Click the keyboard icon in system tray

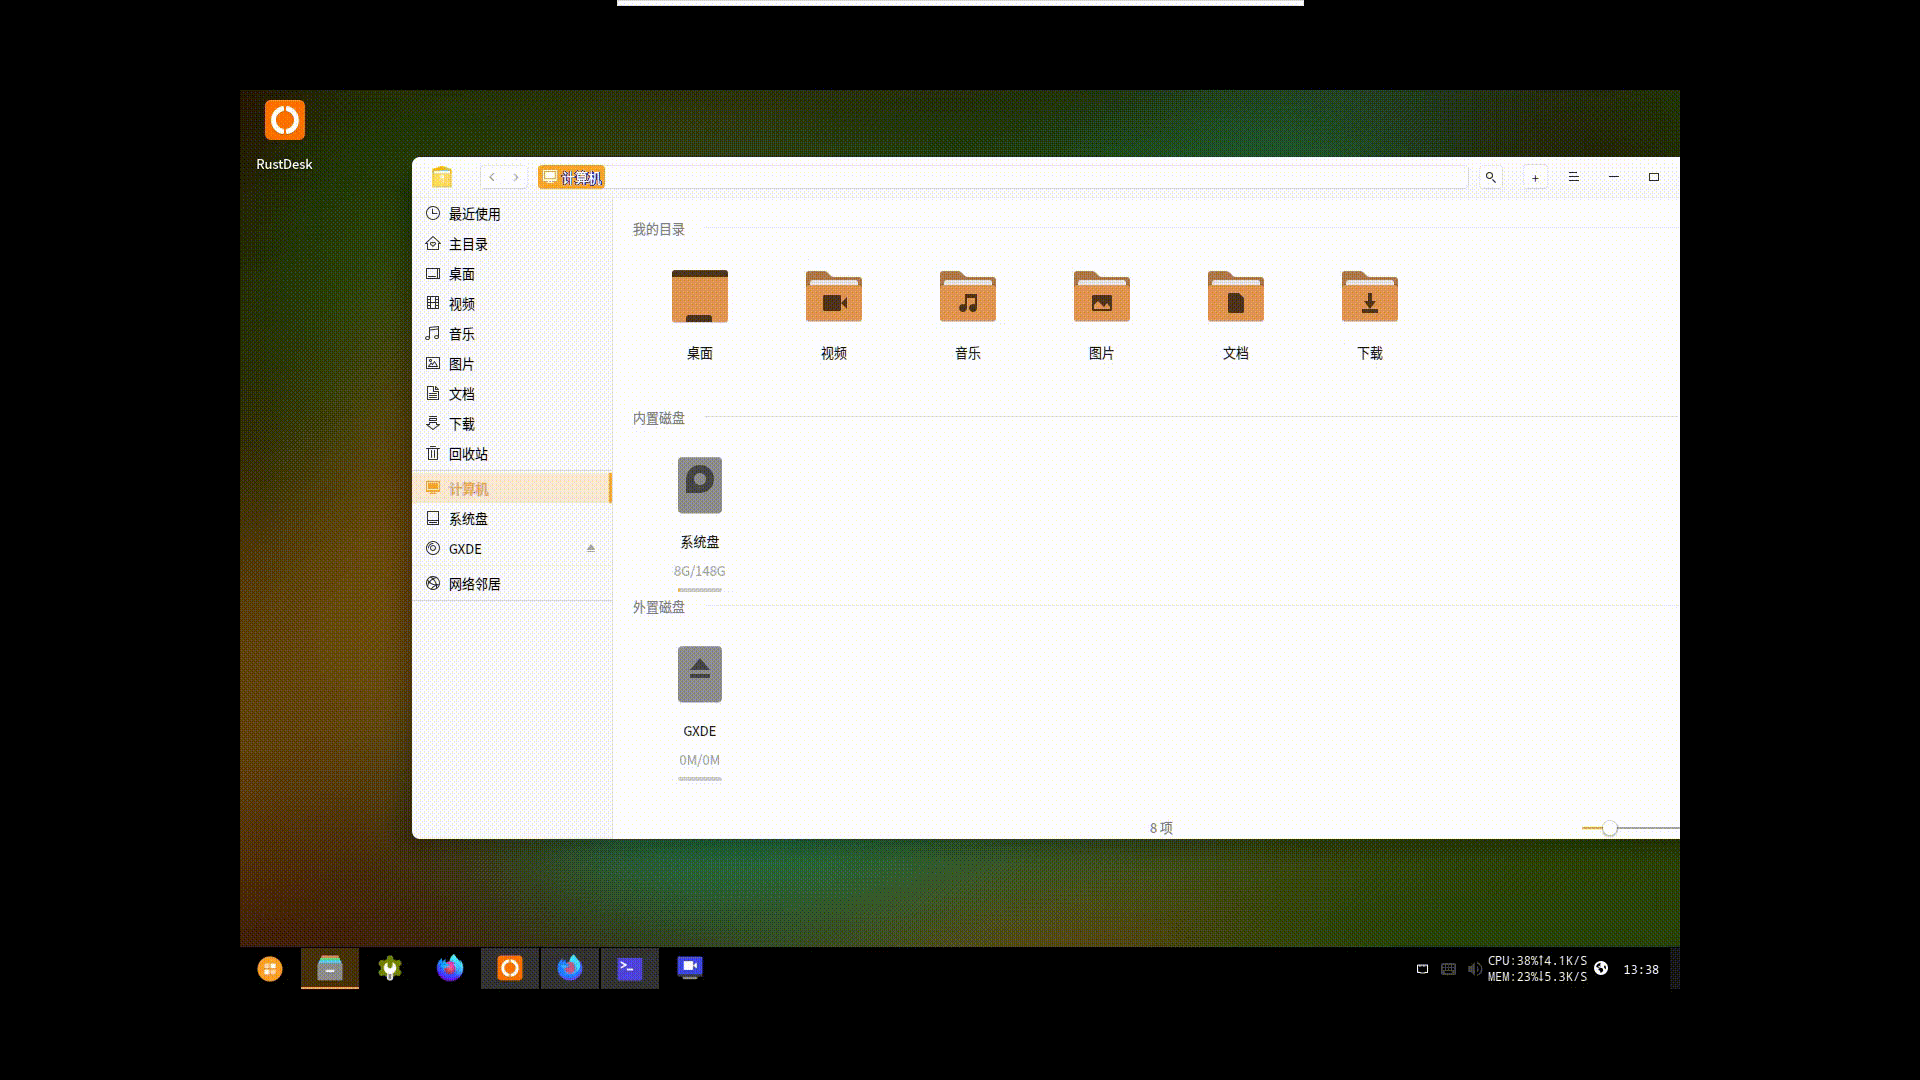click(x=1448, y=969)
